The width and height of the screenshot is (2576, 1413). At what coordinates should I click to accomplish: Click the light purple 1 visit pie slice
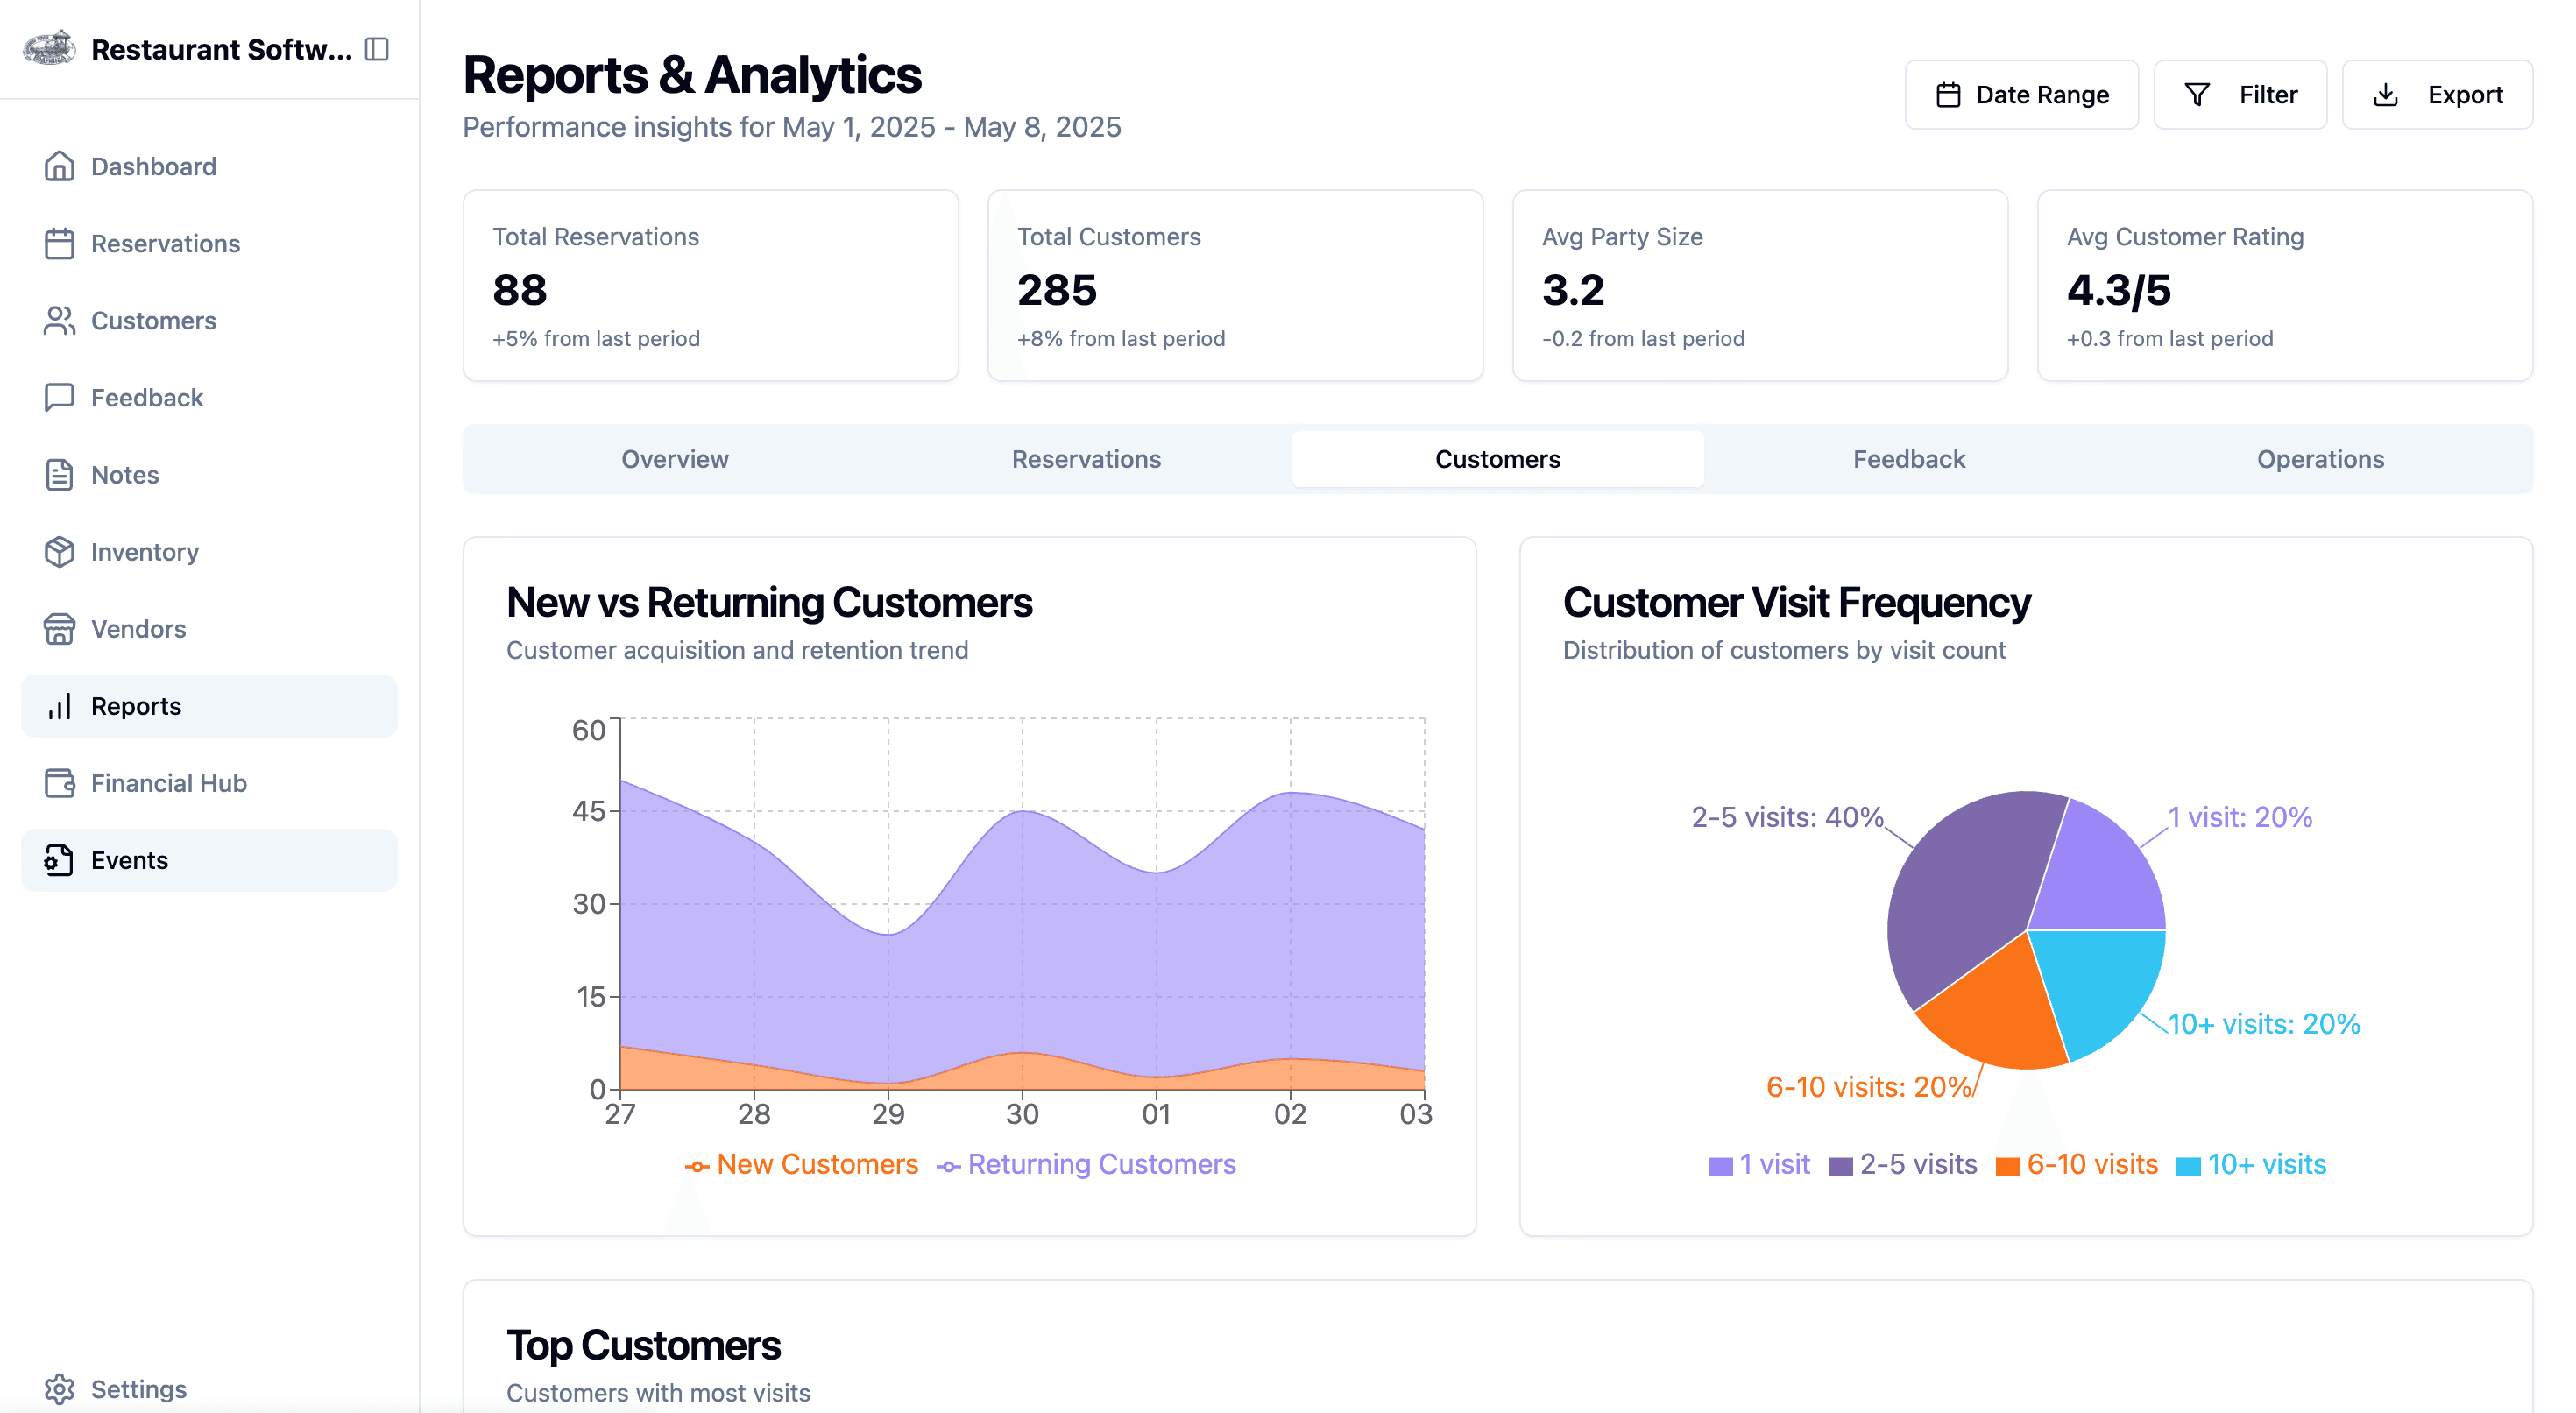[x=2100, y=875]
